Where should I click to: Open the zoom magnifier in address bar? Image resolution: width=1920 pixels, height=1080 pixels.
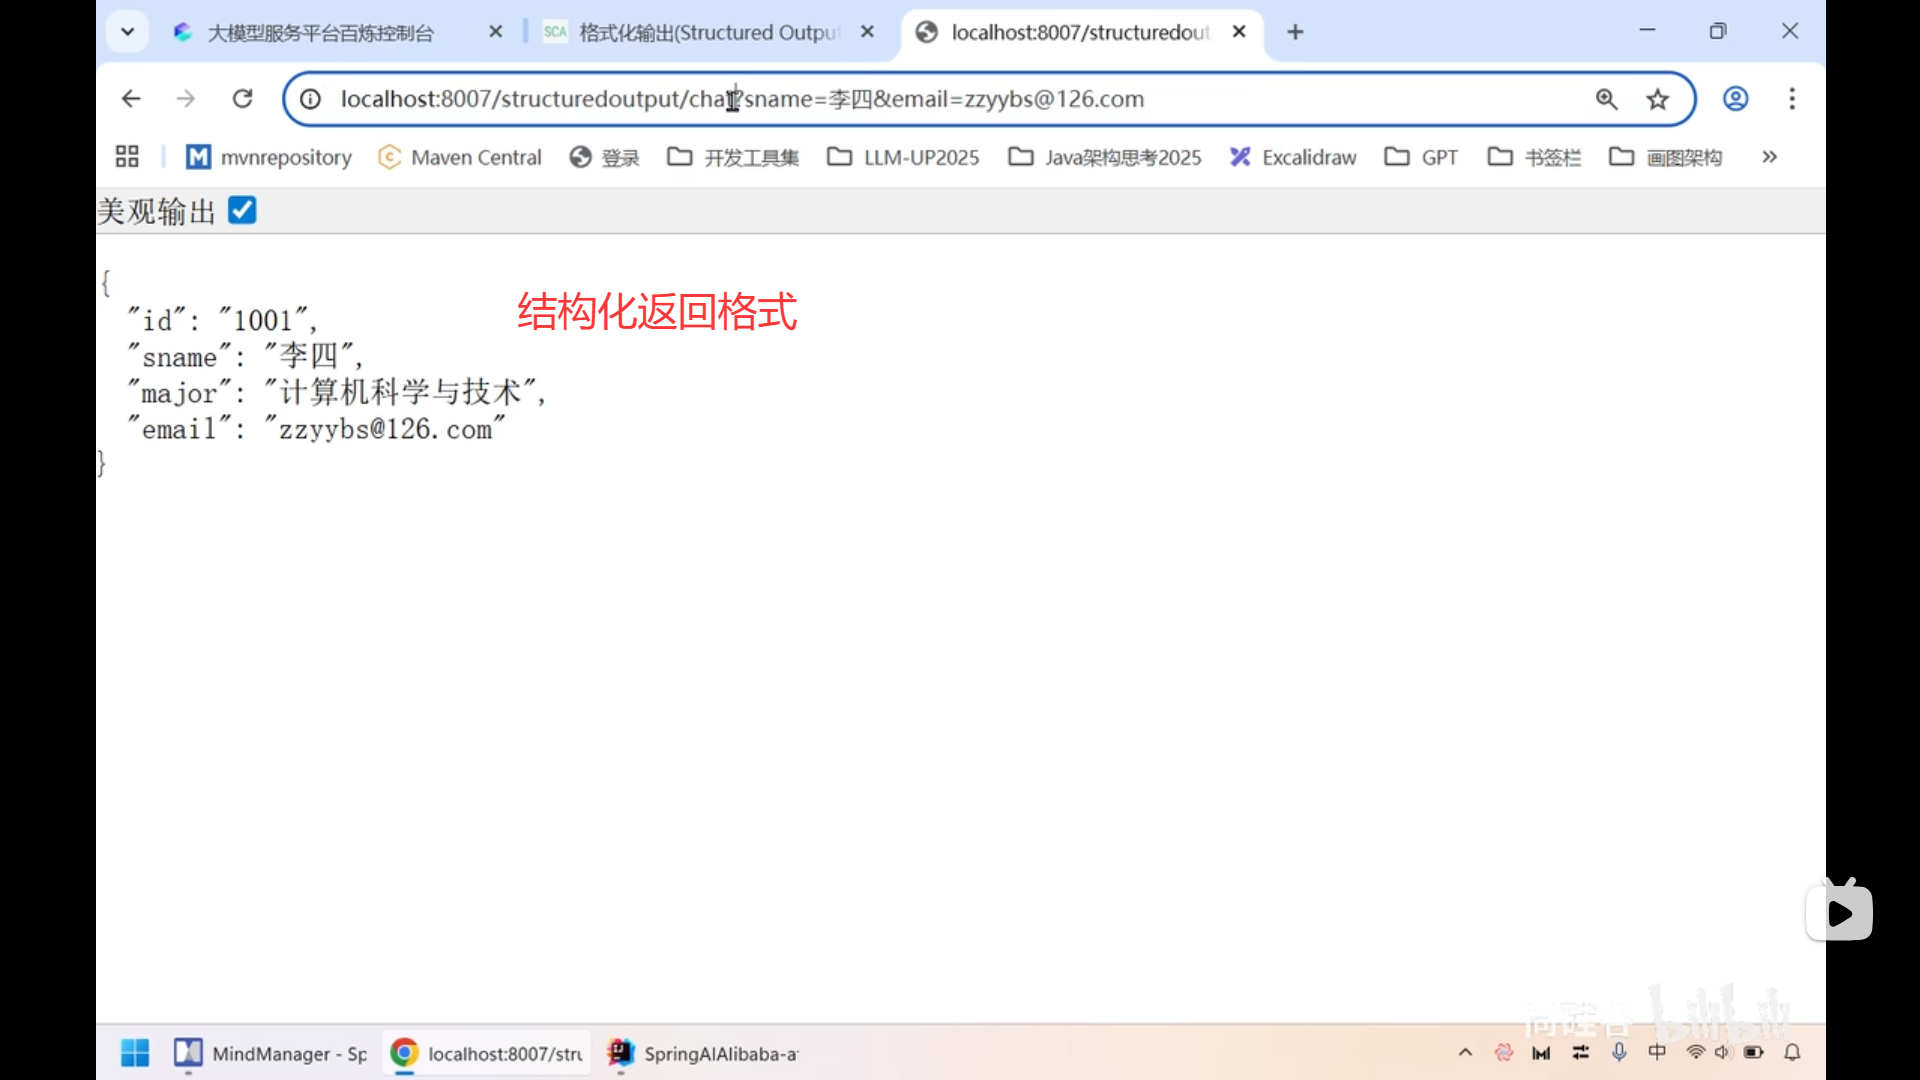coord(1607,99)
